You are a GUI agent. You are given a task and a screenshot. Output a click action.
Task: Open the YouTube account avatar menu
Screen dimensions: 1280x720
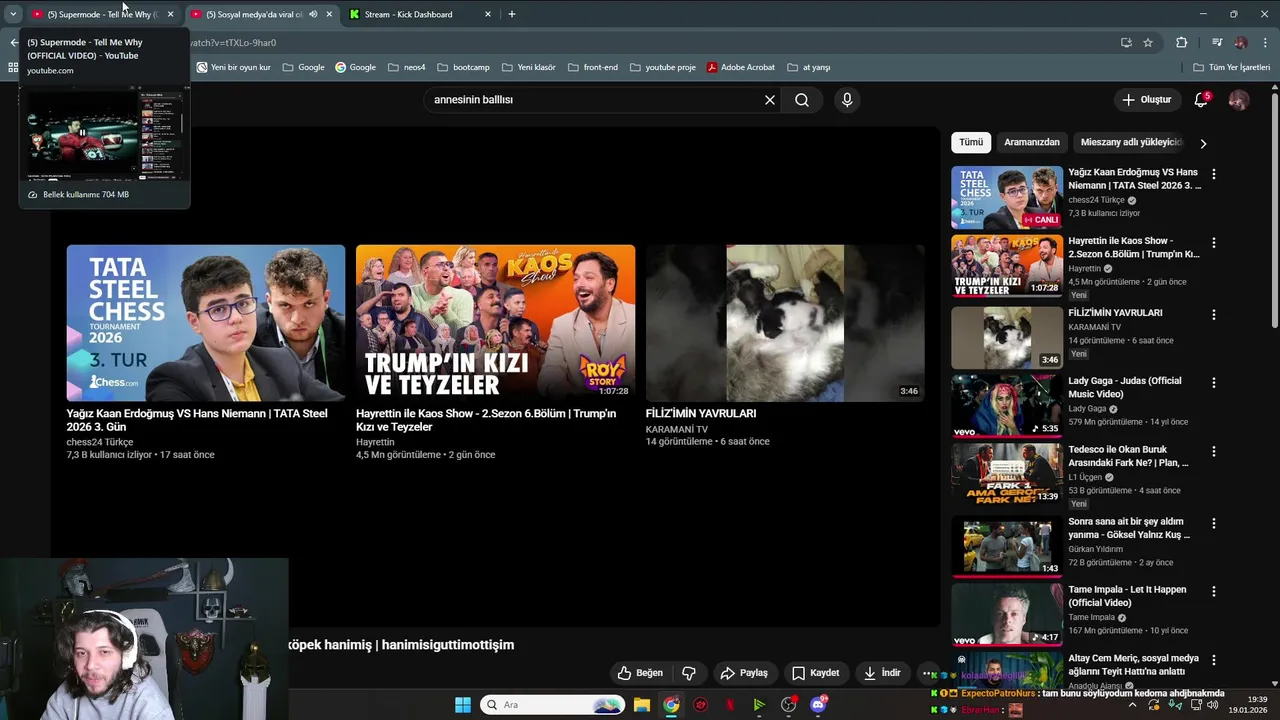tap(1238, 100)
